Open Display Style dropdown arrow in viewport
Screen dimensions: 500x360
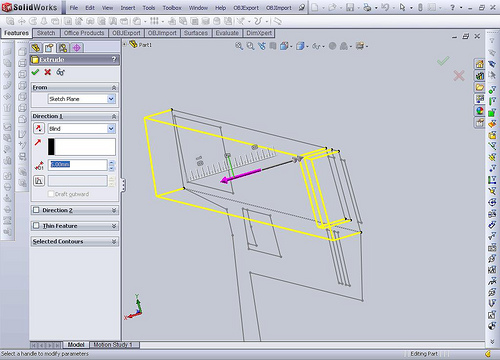coord(307,46)
